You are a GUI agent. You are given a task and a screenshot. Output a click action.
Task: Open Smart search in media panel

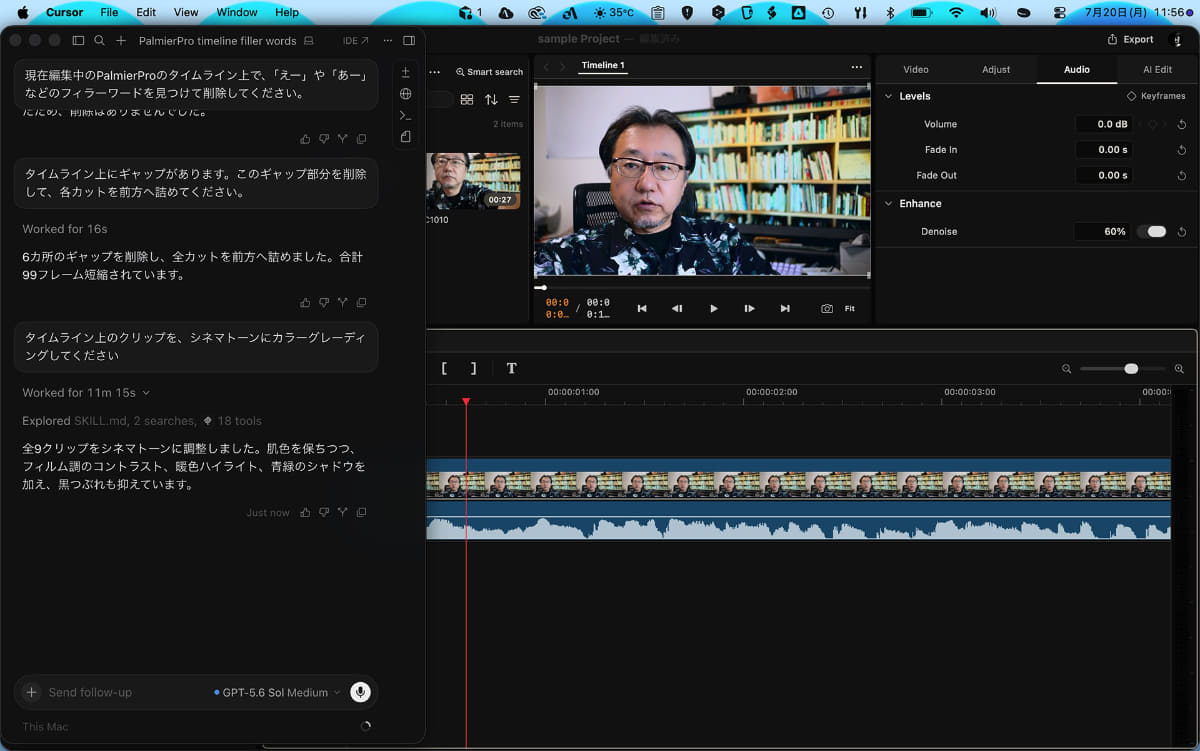click(489, 72)
